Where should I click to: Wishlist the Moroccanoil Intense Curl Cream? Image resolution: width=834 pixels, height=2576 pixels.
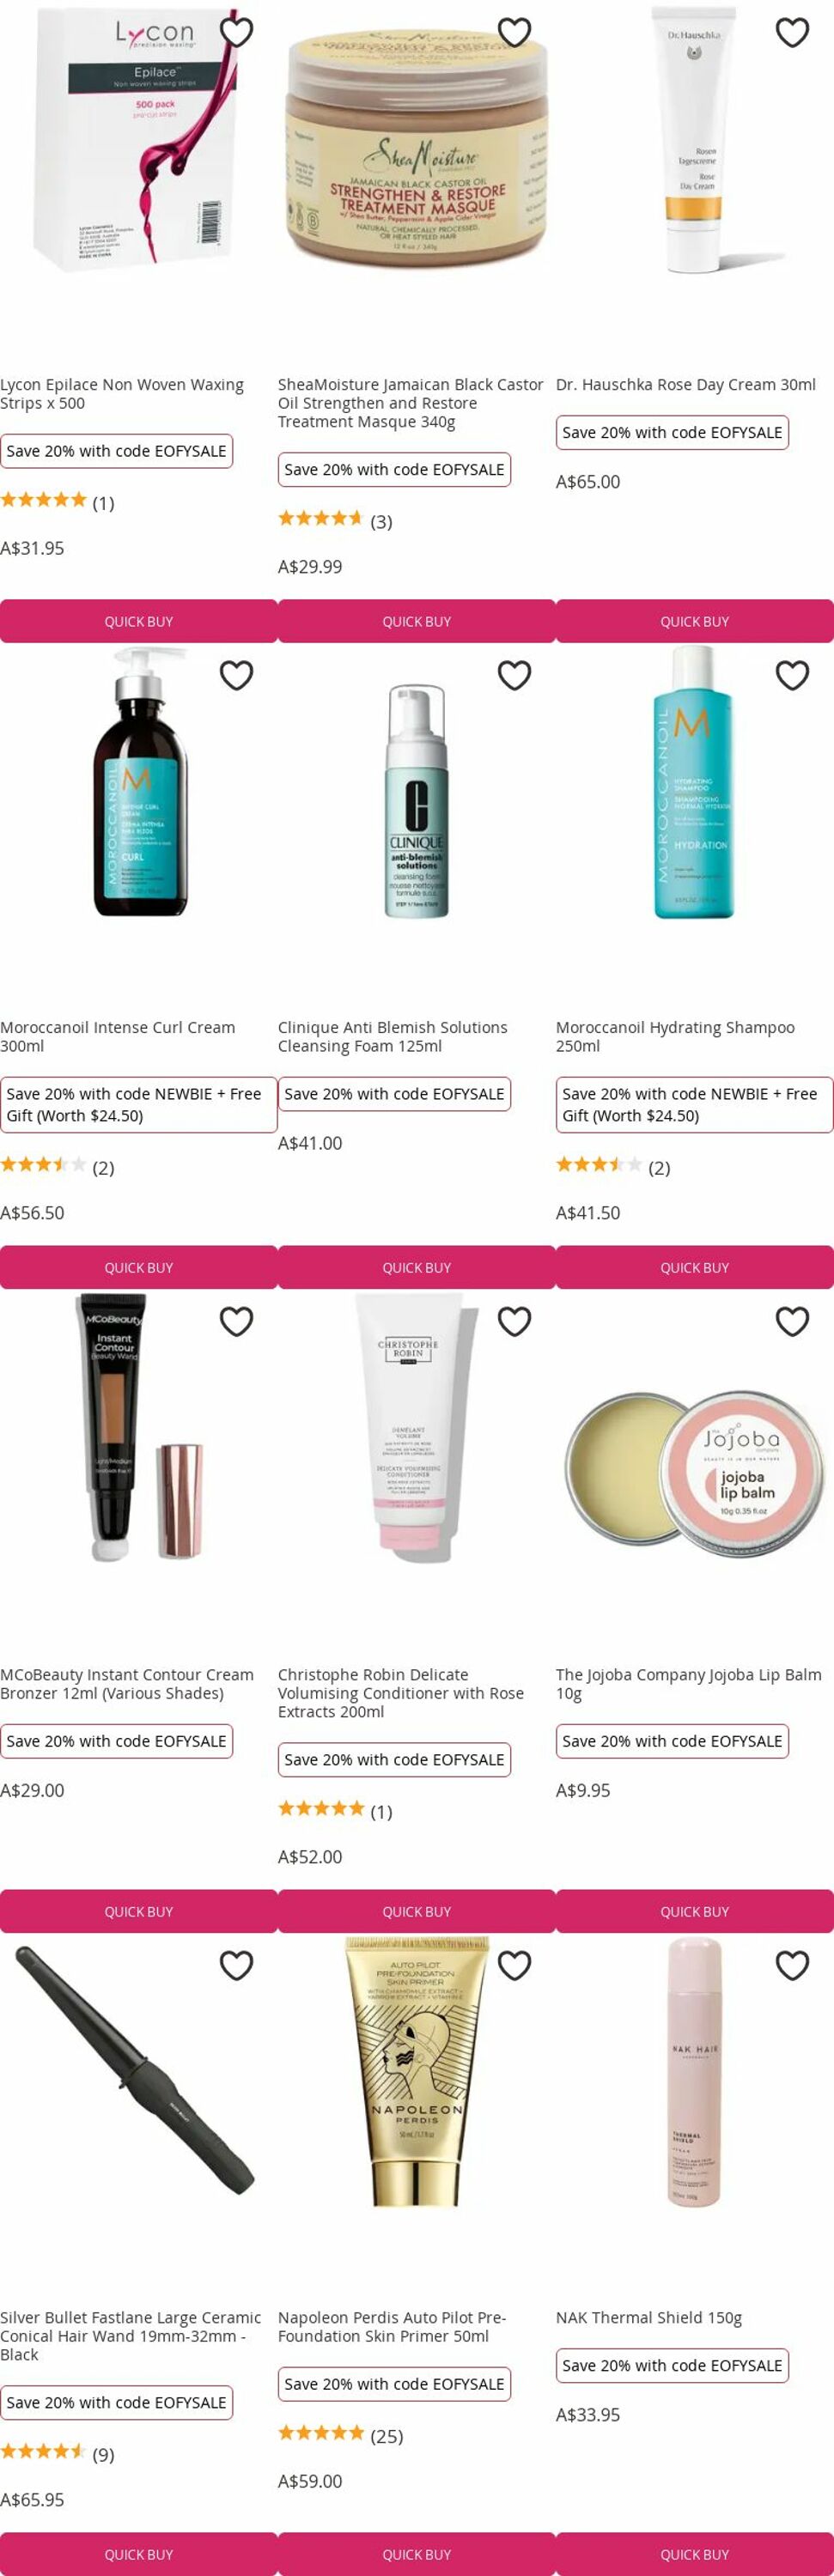[236, 675]
